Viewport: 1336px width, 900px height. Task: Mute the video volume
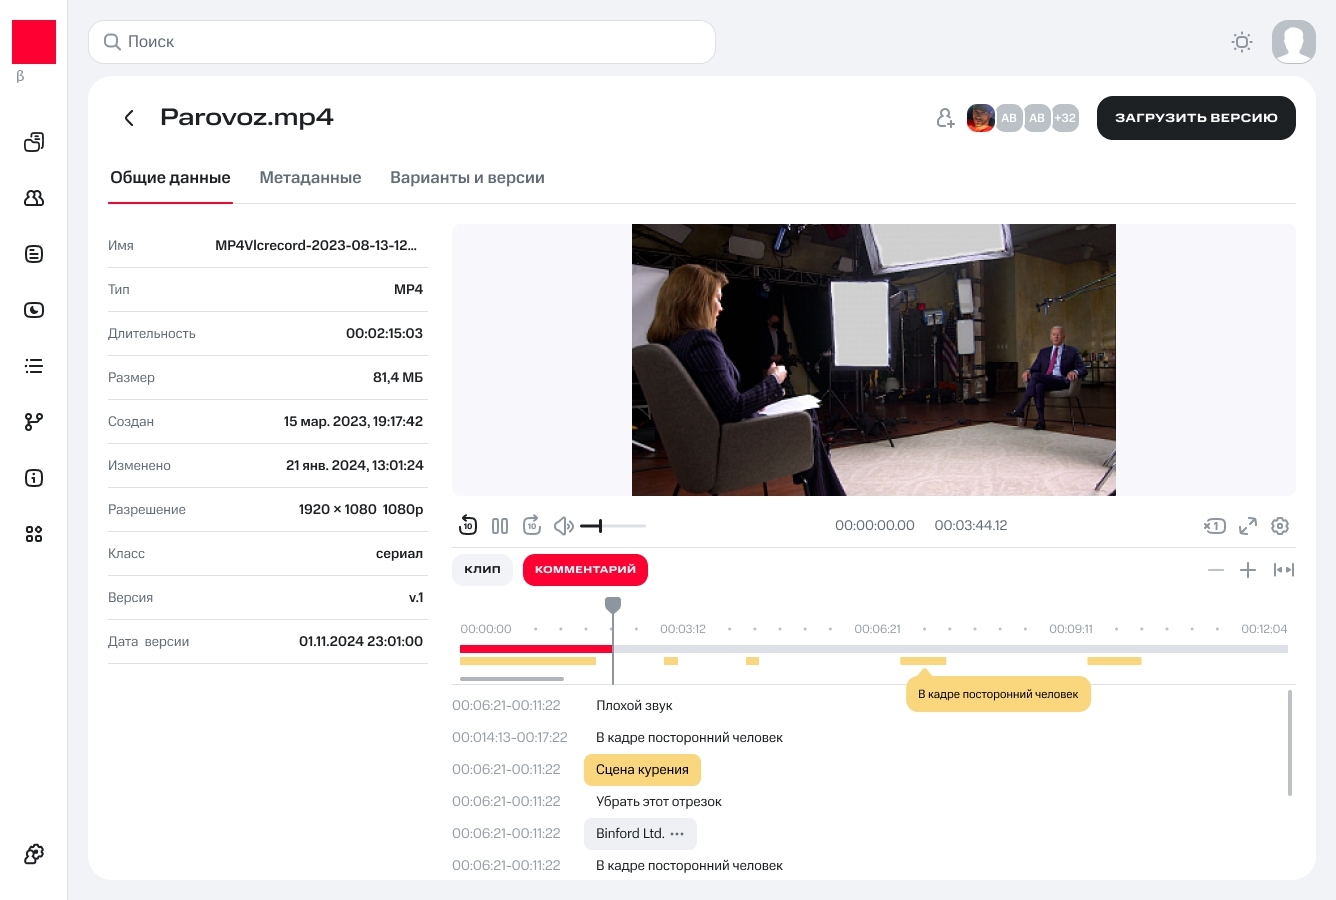(x=563, y=526)
